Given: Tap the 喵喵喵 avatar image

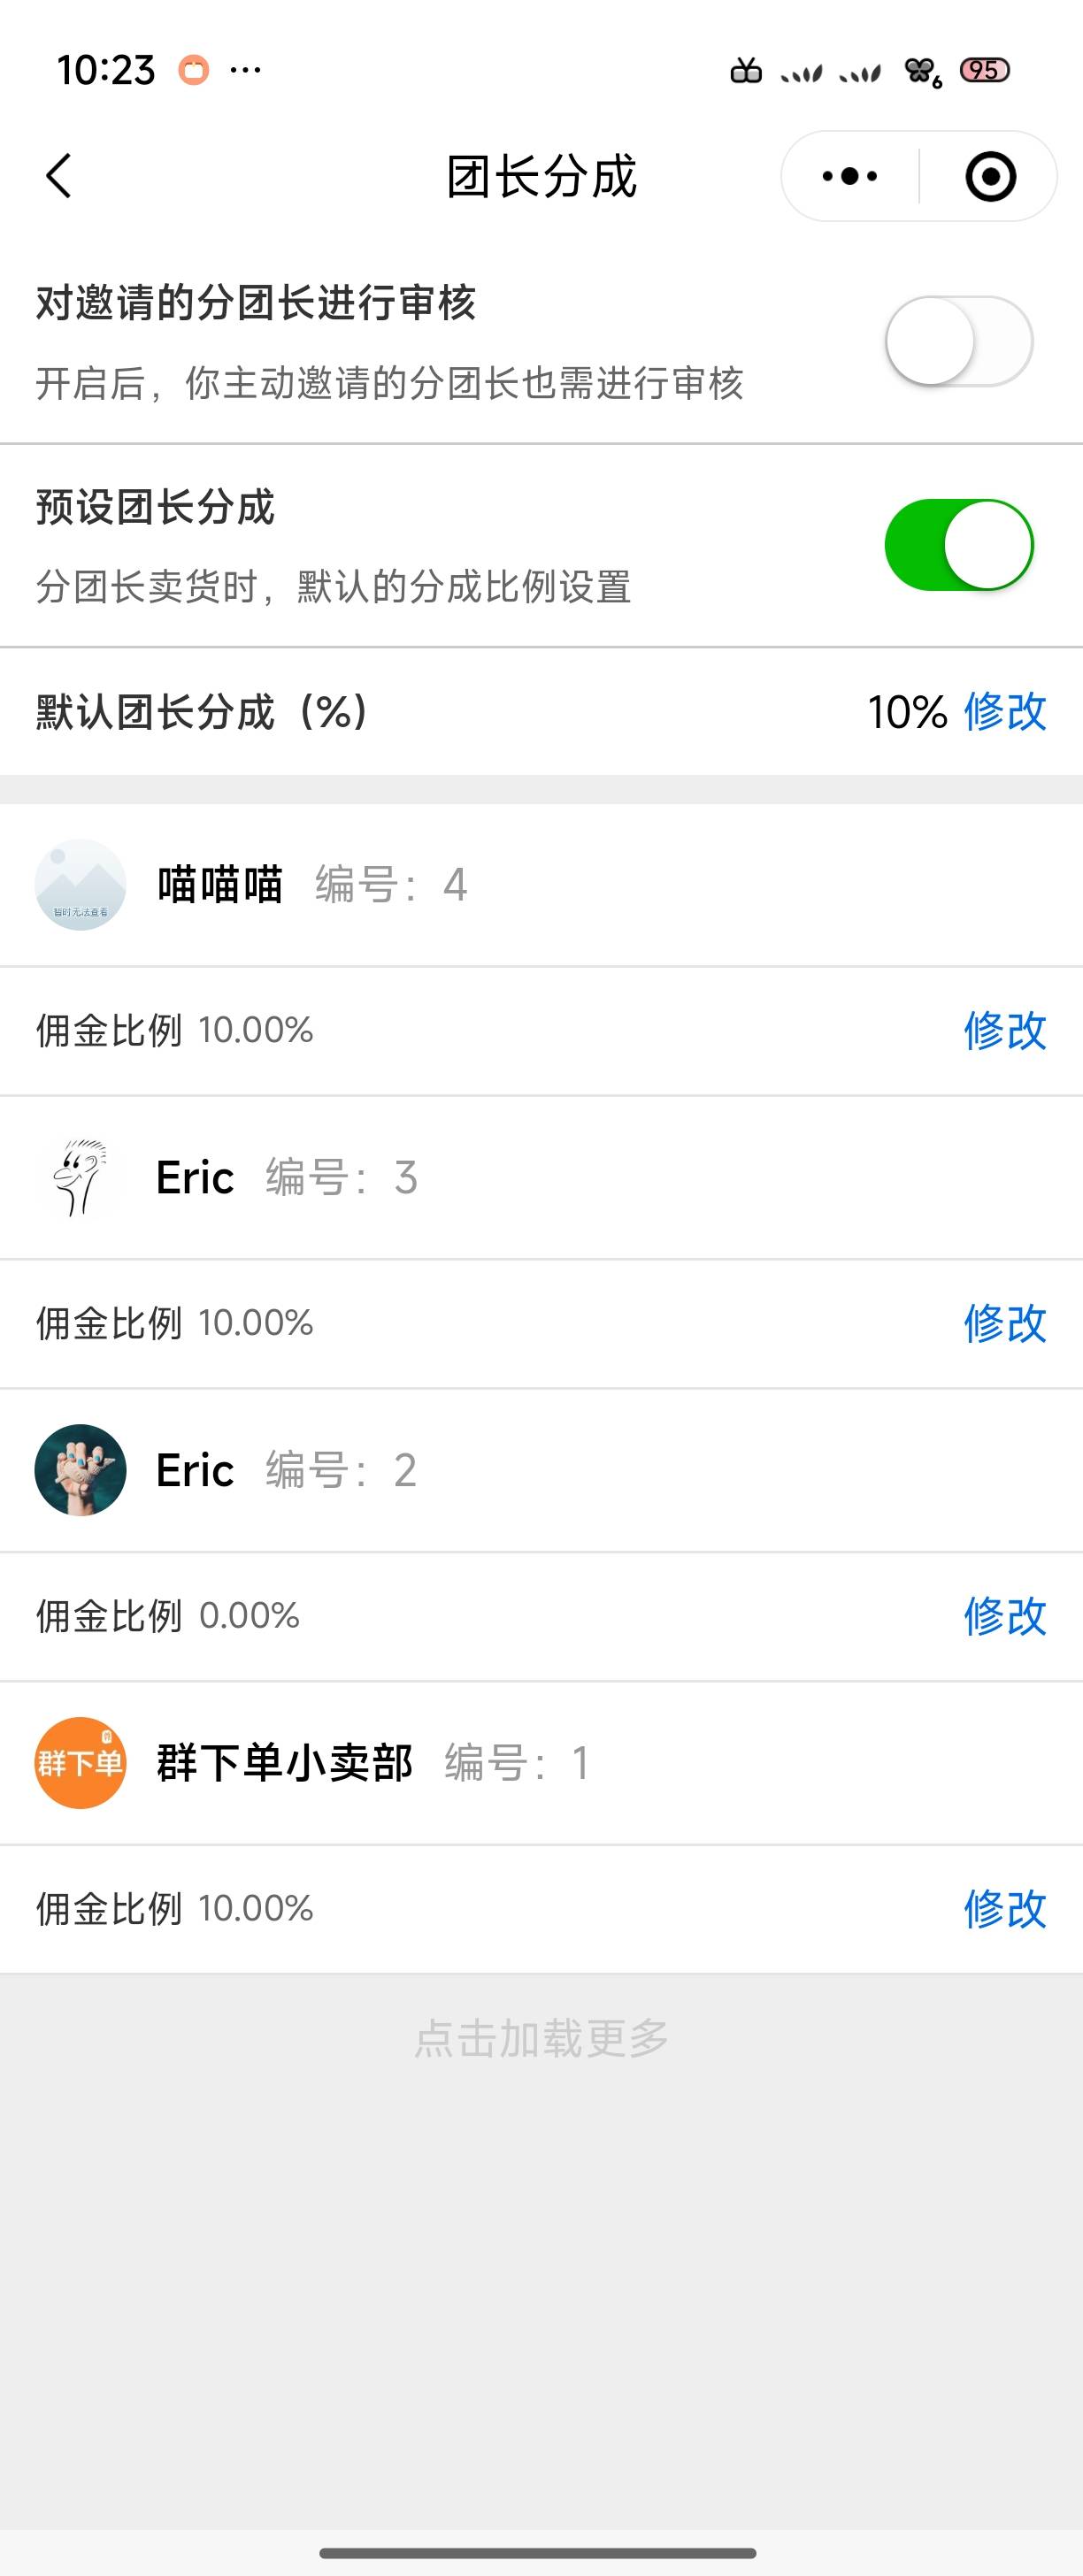Looking at the screenshot, I should coord(80,885).
